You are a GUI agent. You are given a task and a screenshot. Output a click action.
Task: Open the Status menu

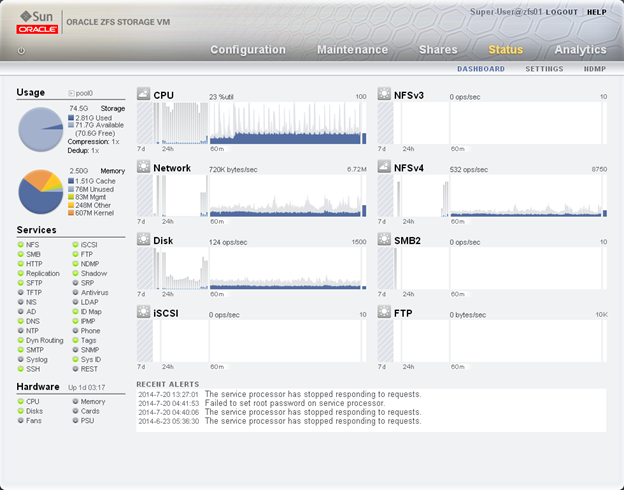pos(505,50)
